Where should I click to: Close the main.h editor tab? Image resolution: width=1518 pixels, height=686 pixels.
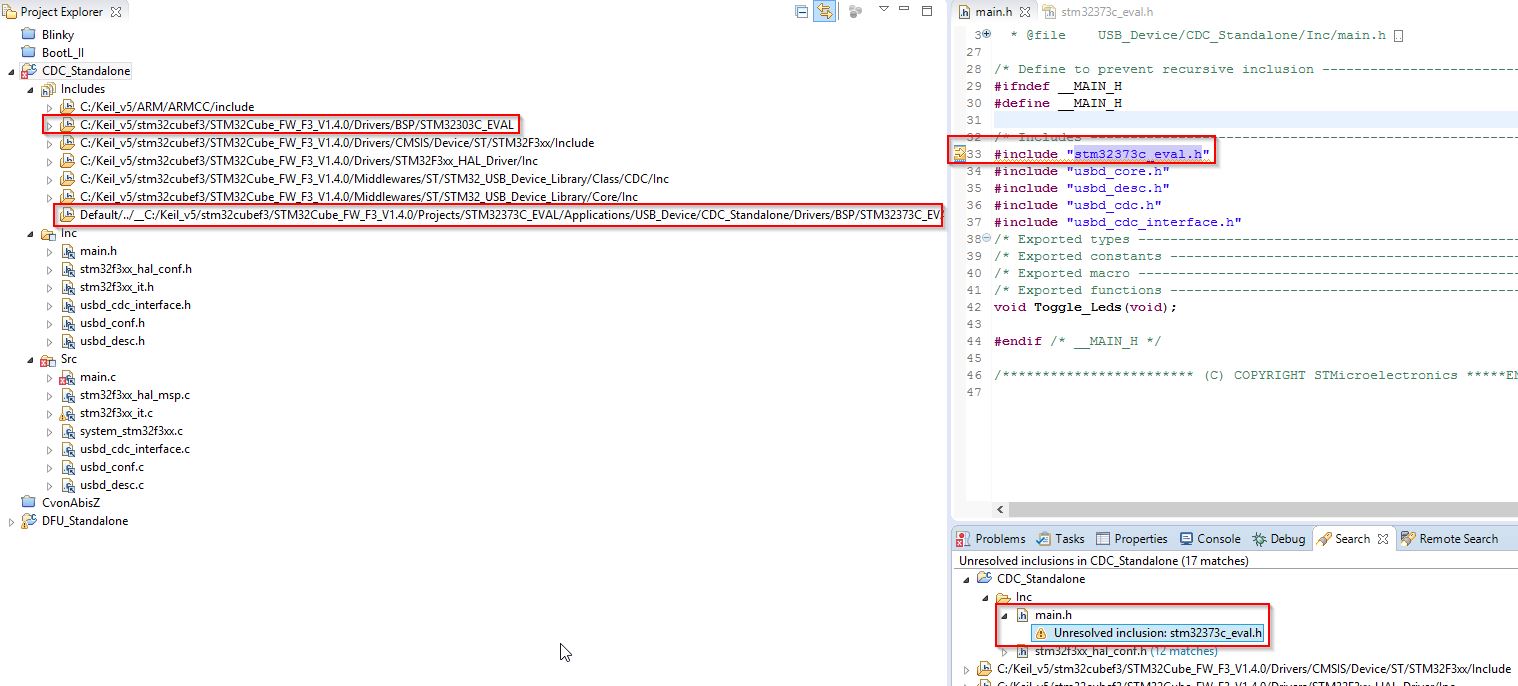1024,12
